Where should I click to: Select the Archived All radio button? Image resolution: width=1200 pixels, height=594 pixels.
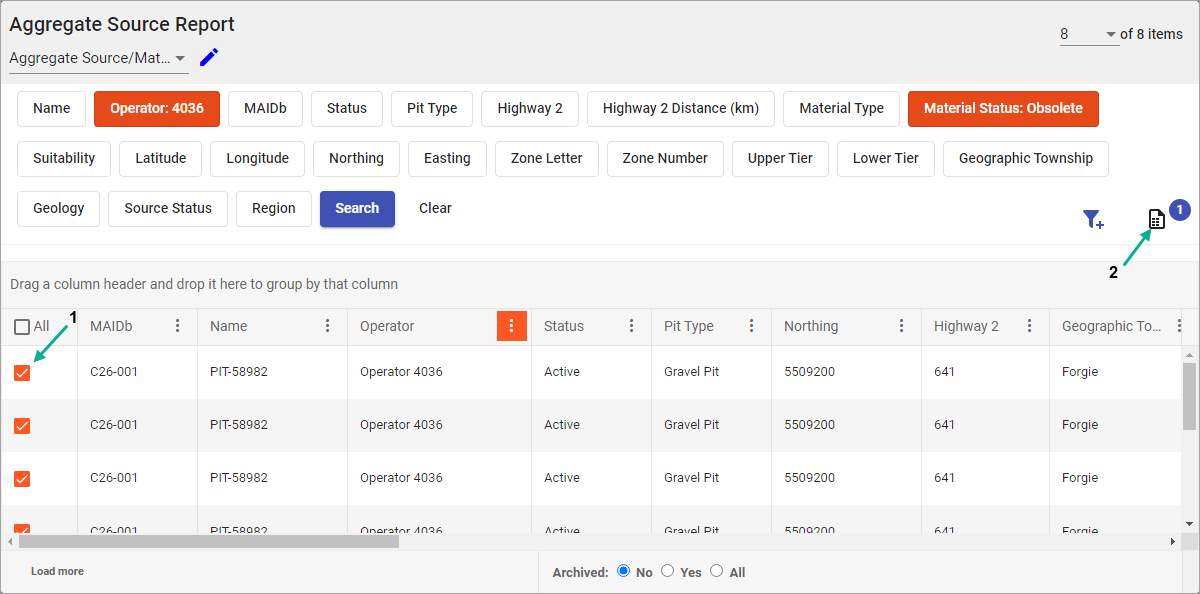click(716, 571)
